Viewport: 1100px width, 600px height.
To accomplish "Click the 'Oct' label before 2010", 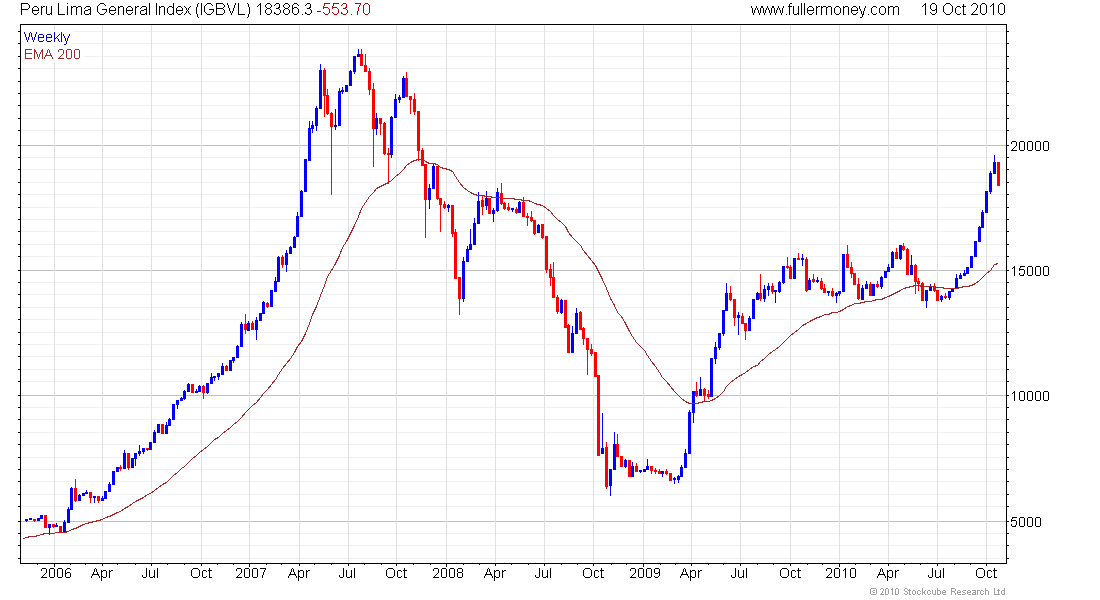I will click(790, 573).
